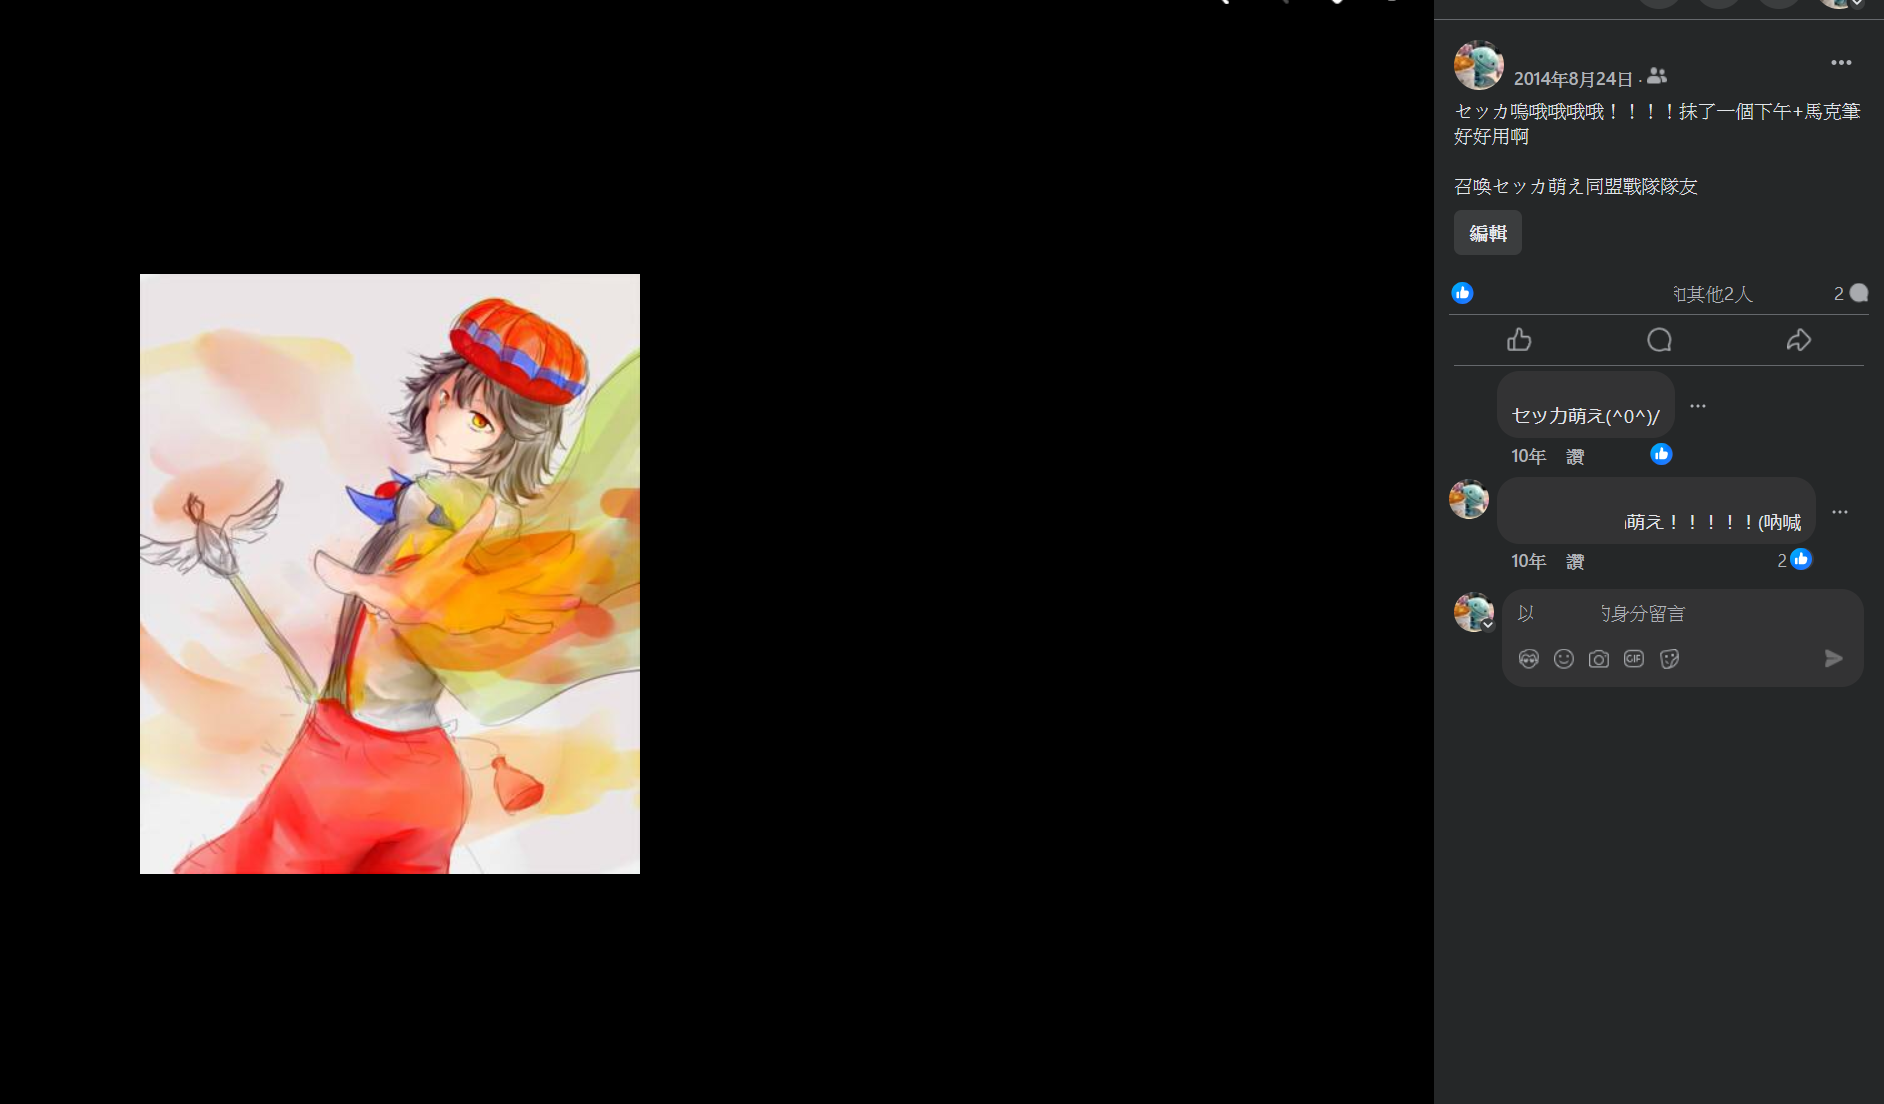Attach a photo with the camera icon
The height and width of the screenshot is (1104, 1884).
tap(1599, 659)
